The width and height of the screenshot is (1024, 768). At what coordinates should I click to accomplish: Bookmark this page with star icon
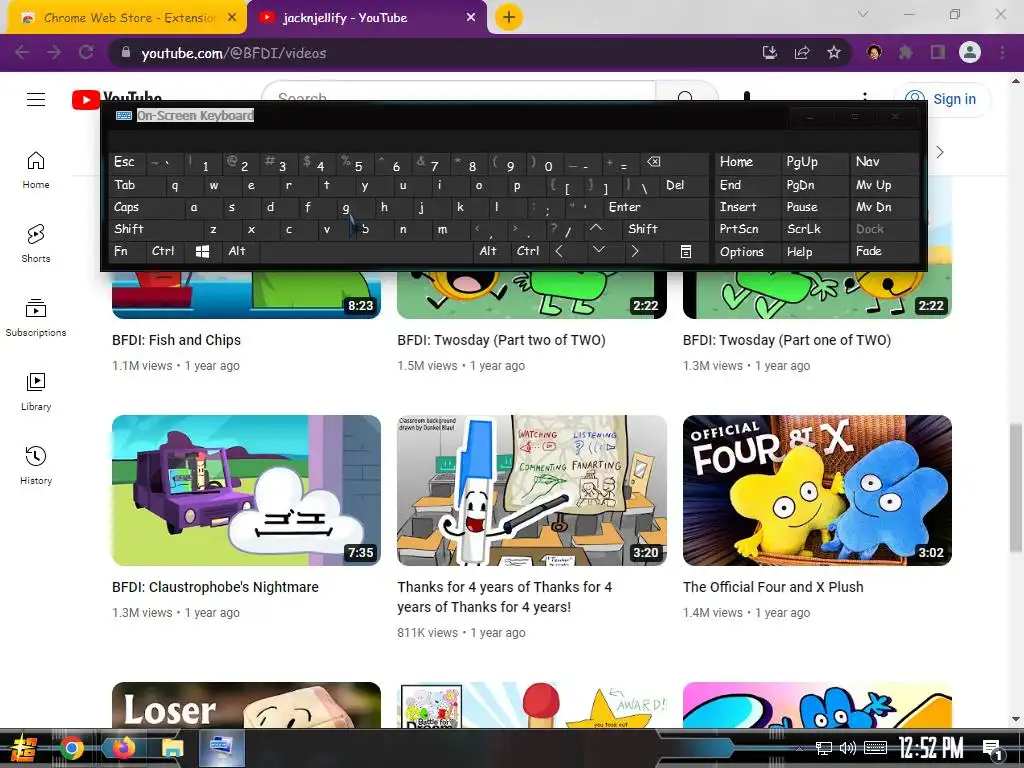coord(833,53)
